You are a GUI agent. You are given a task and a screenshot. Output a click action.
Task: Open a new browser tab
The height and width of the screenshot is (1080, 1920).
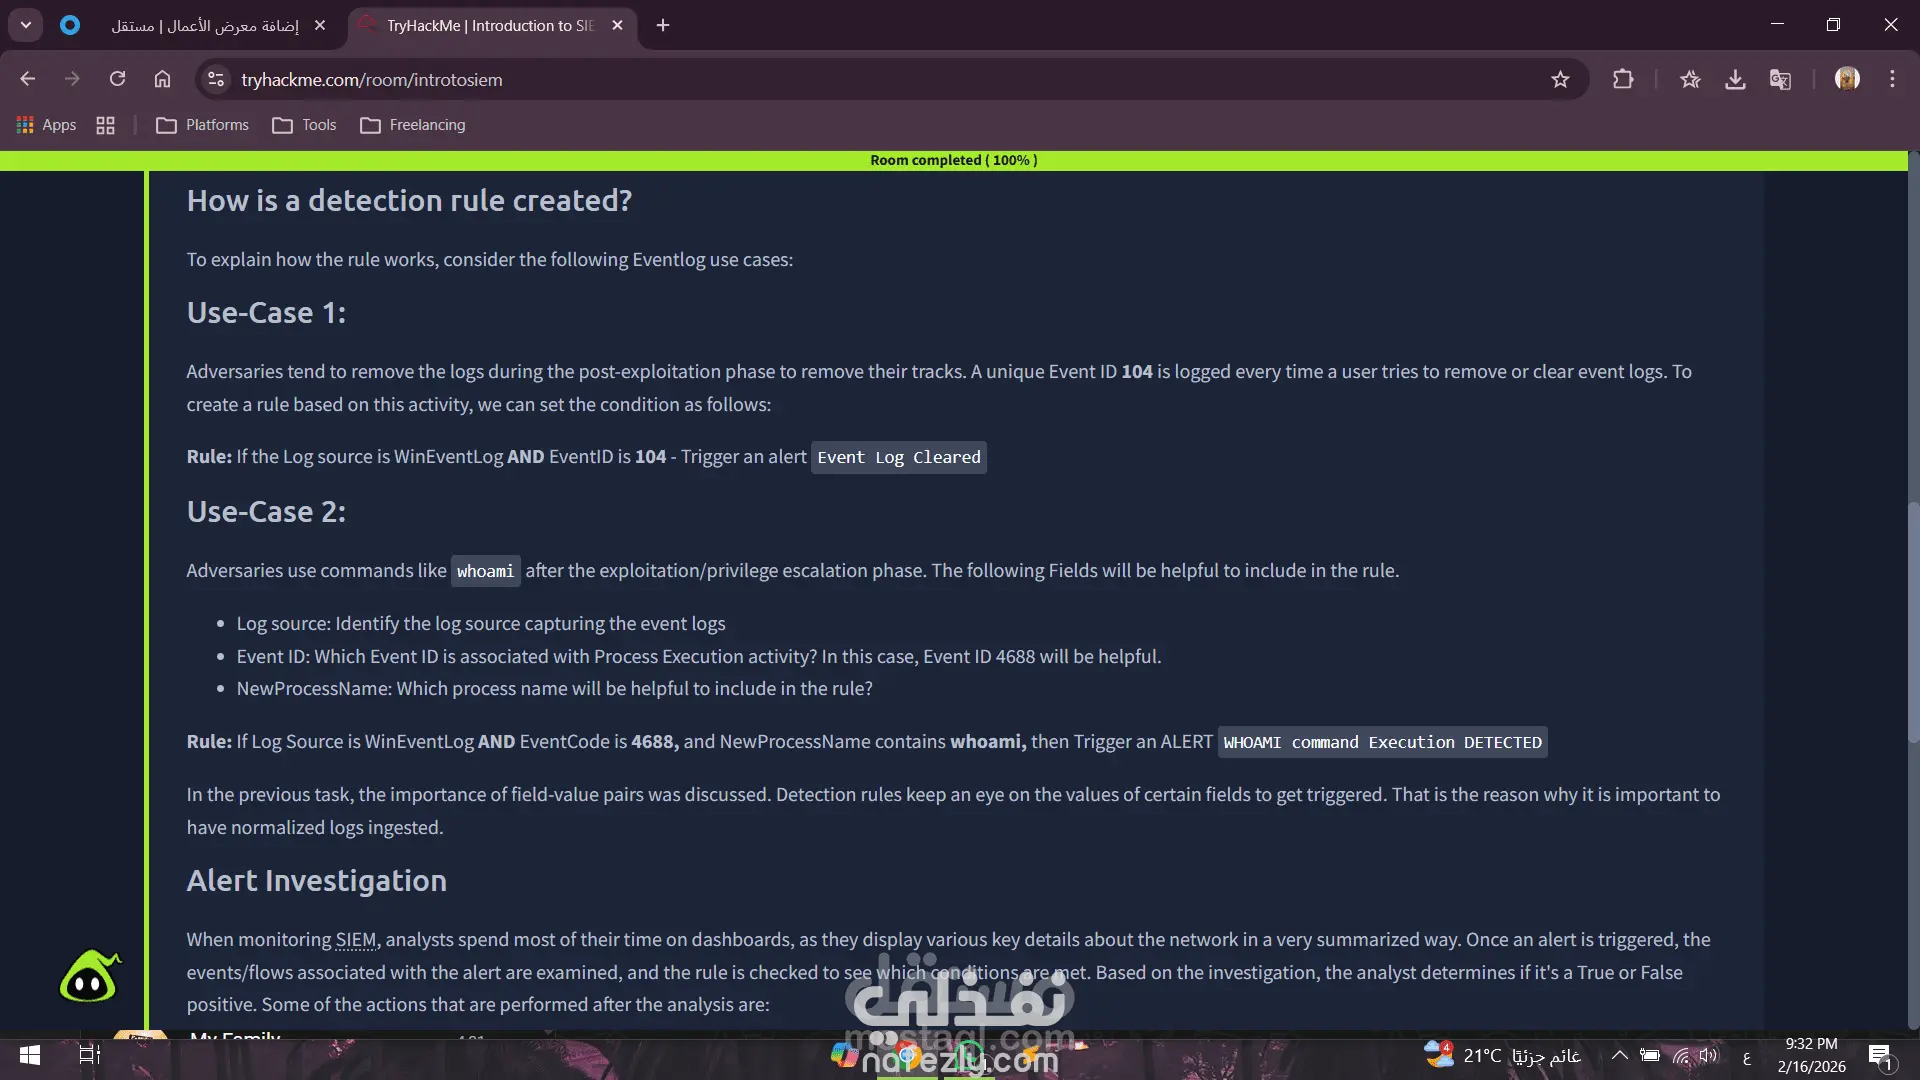[663, 25]
